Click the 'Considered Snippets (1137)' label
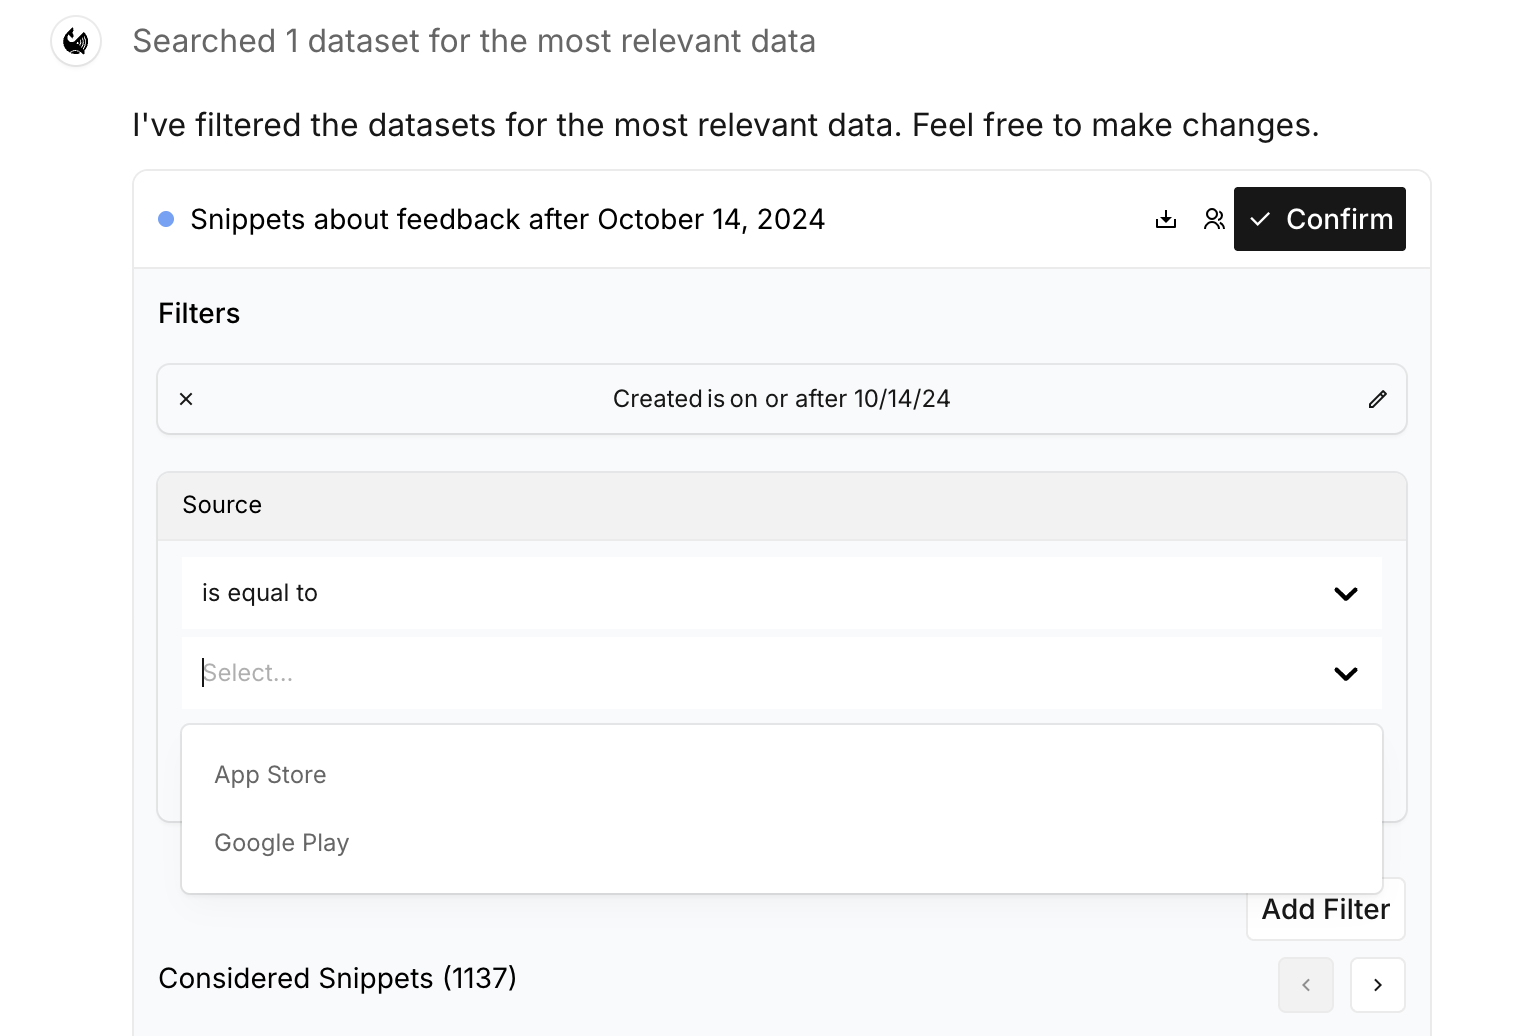This screenshot has width=1526, height=1036. coord(337,978)
